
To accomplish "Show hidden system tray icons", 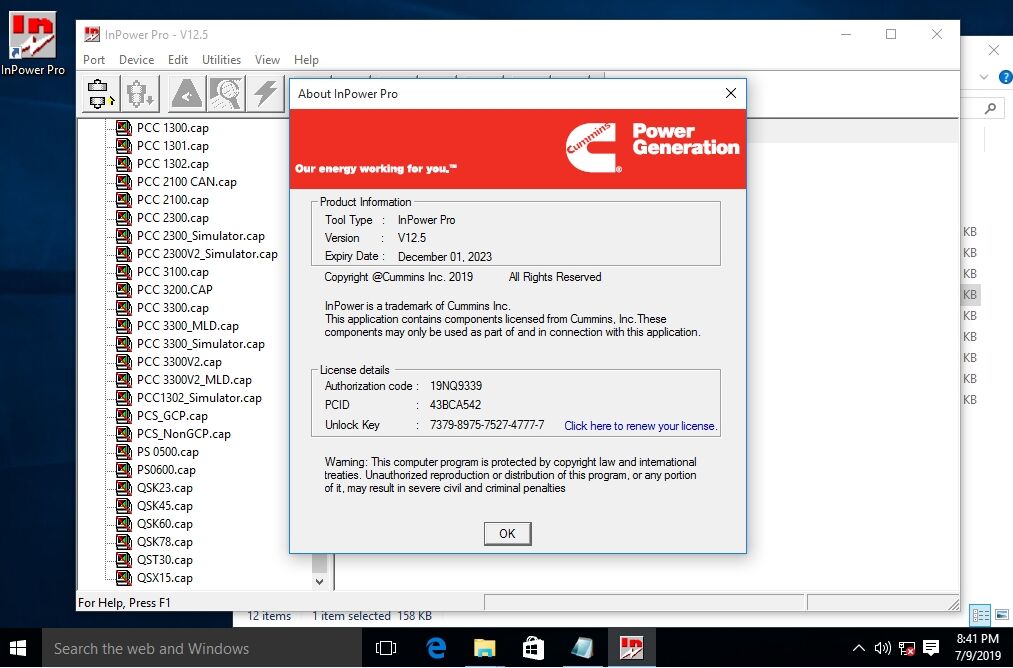I will (859, 648).
